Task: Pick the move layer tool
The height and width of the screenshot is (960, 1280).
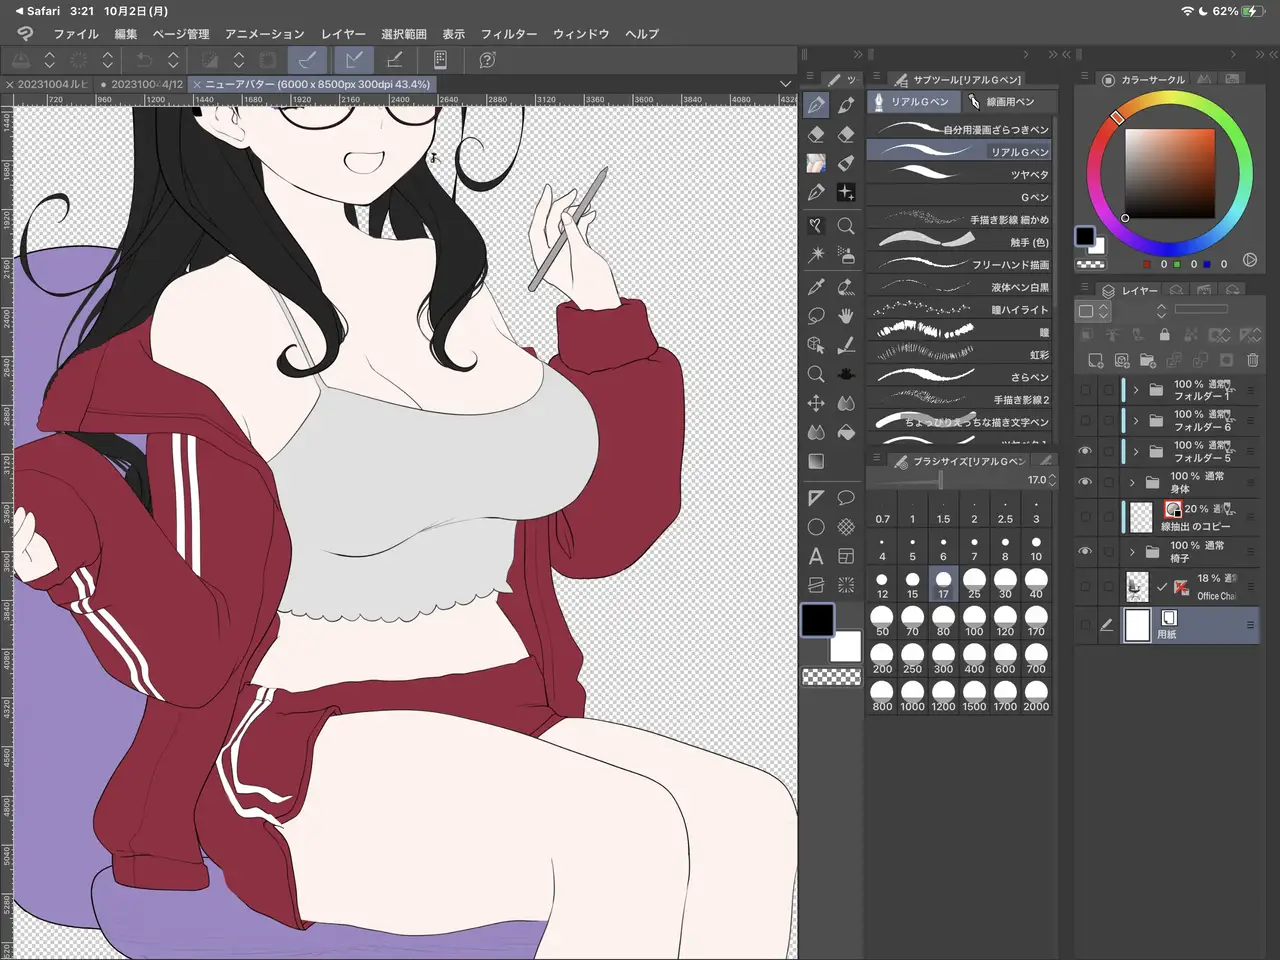Action: [x=816, y=403]
